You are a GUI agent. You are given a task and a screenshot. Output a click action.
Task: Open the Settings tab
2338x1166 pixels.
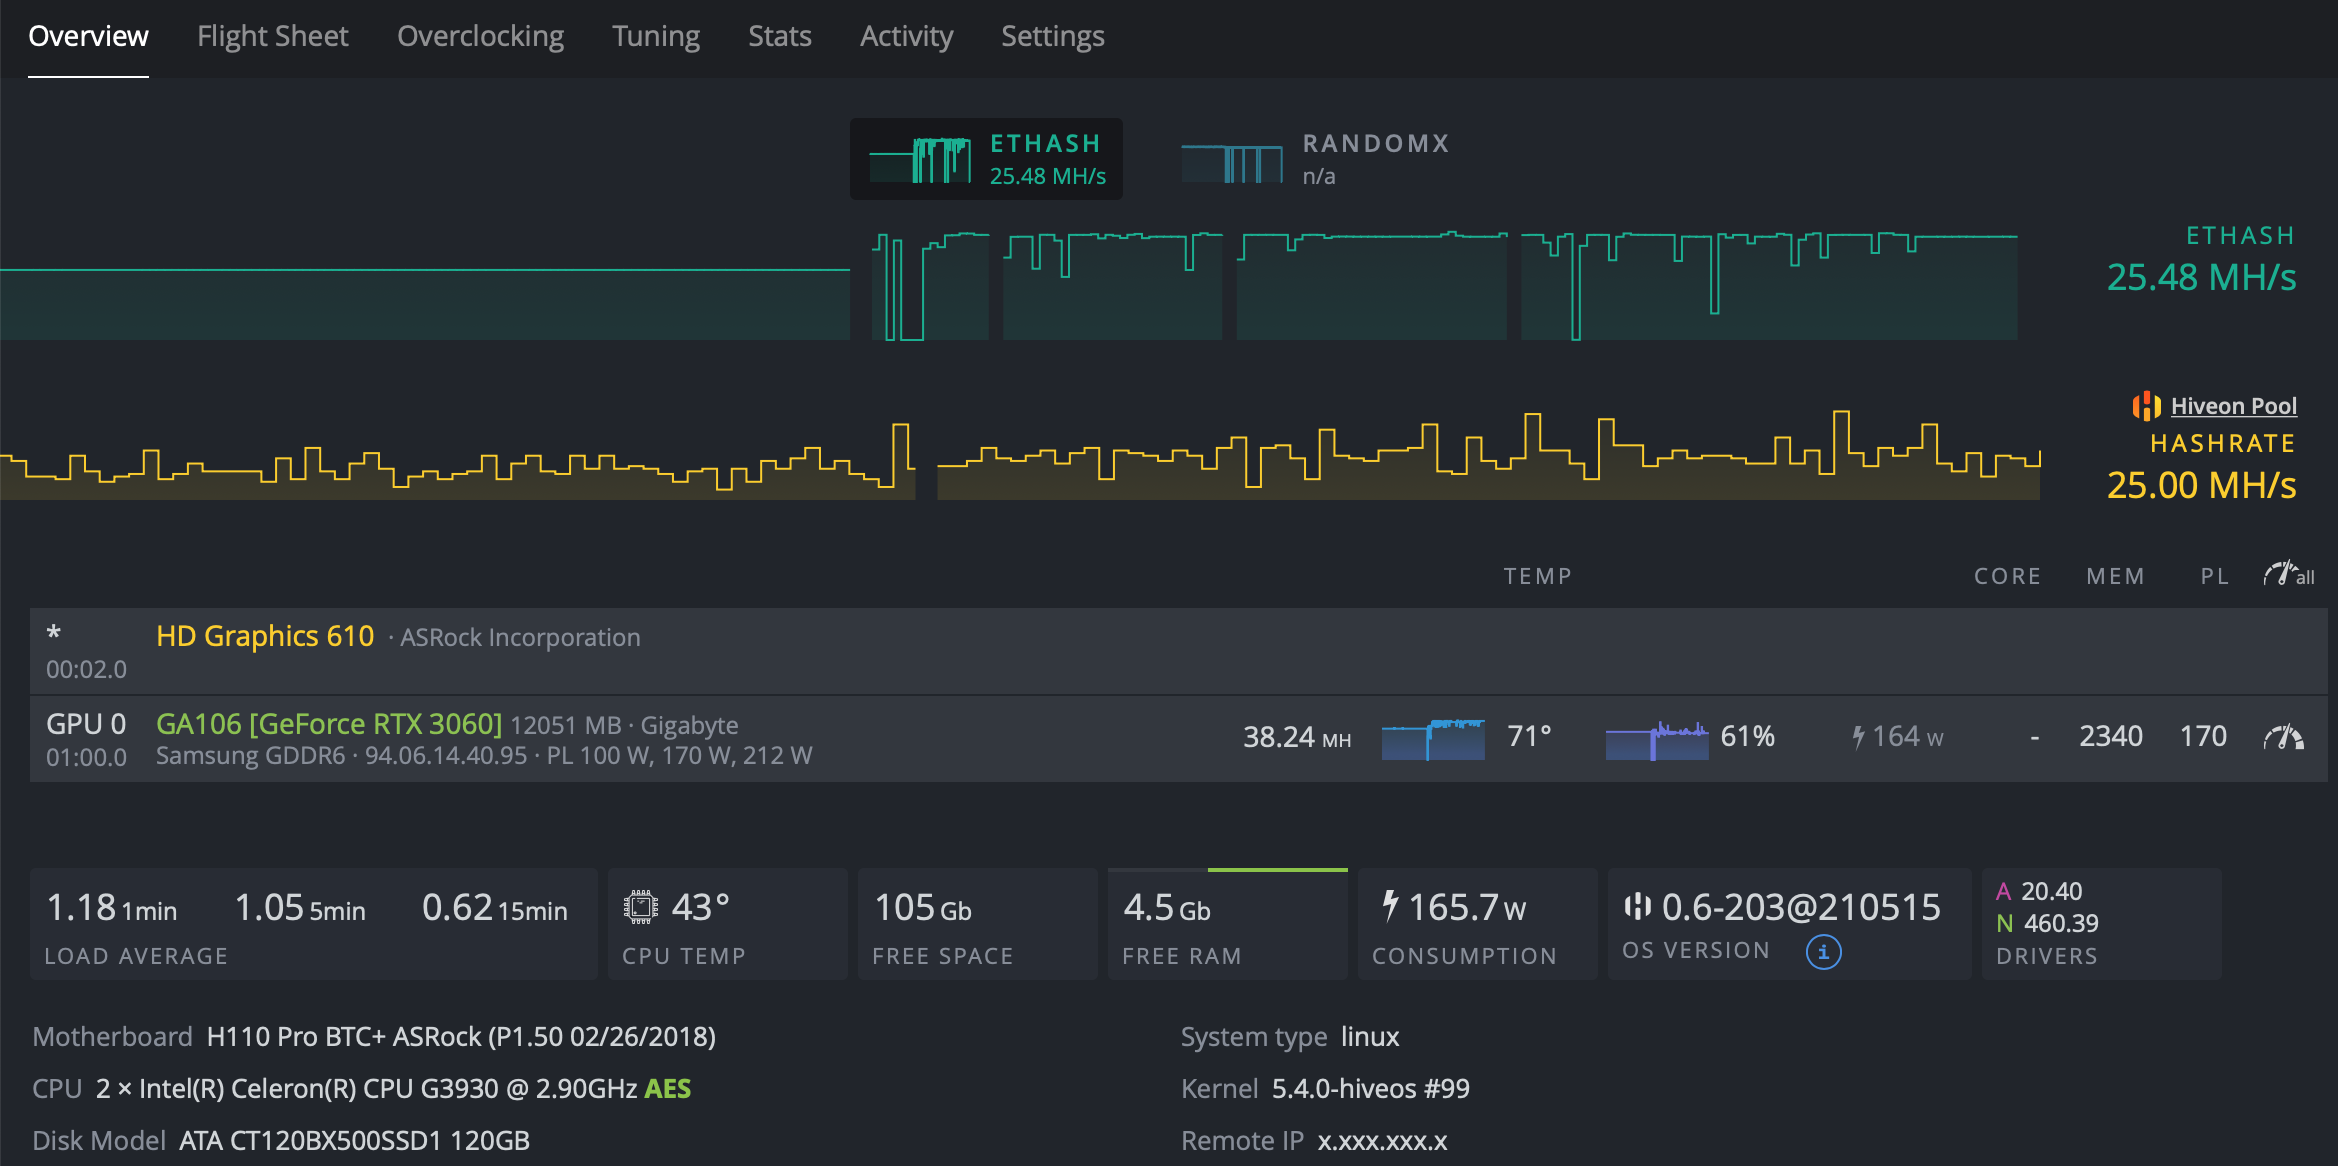click(x=1052, y=36)
